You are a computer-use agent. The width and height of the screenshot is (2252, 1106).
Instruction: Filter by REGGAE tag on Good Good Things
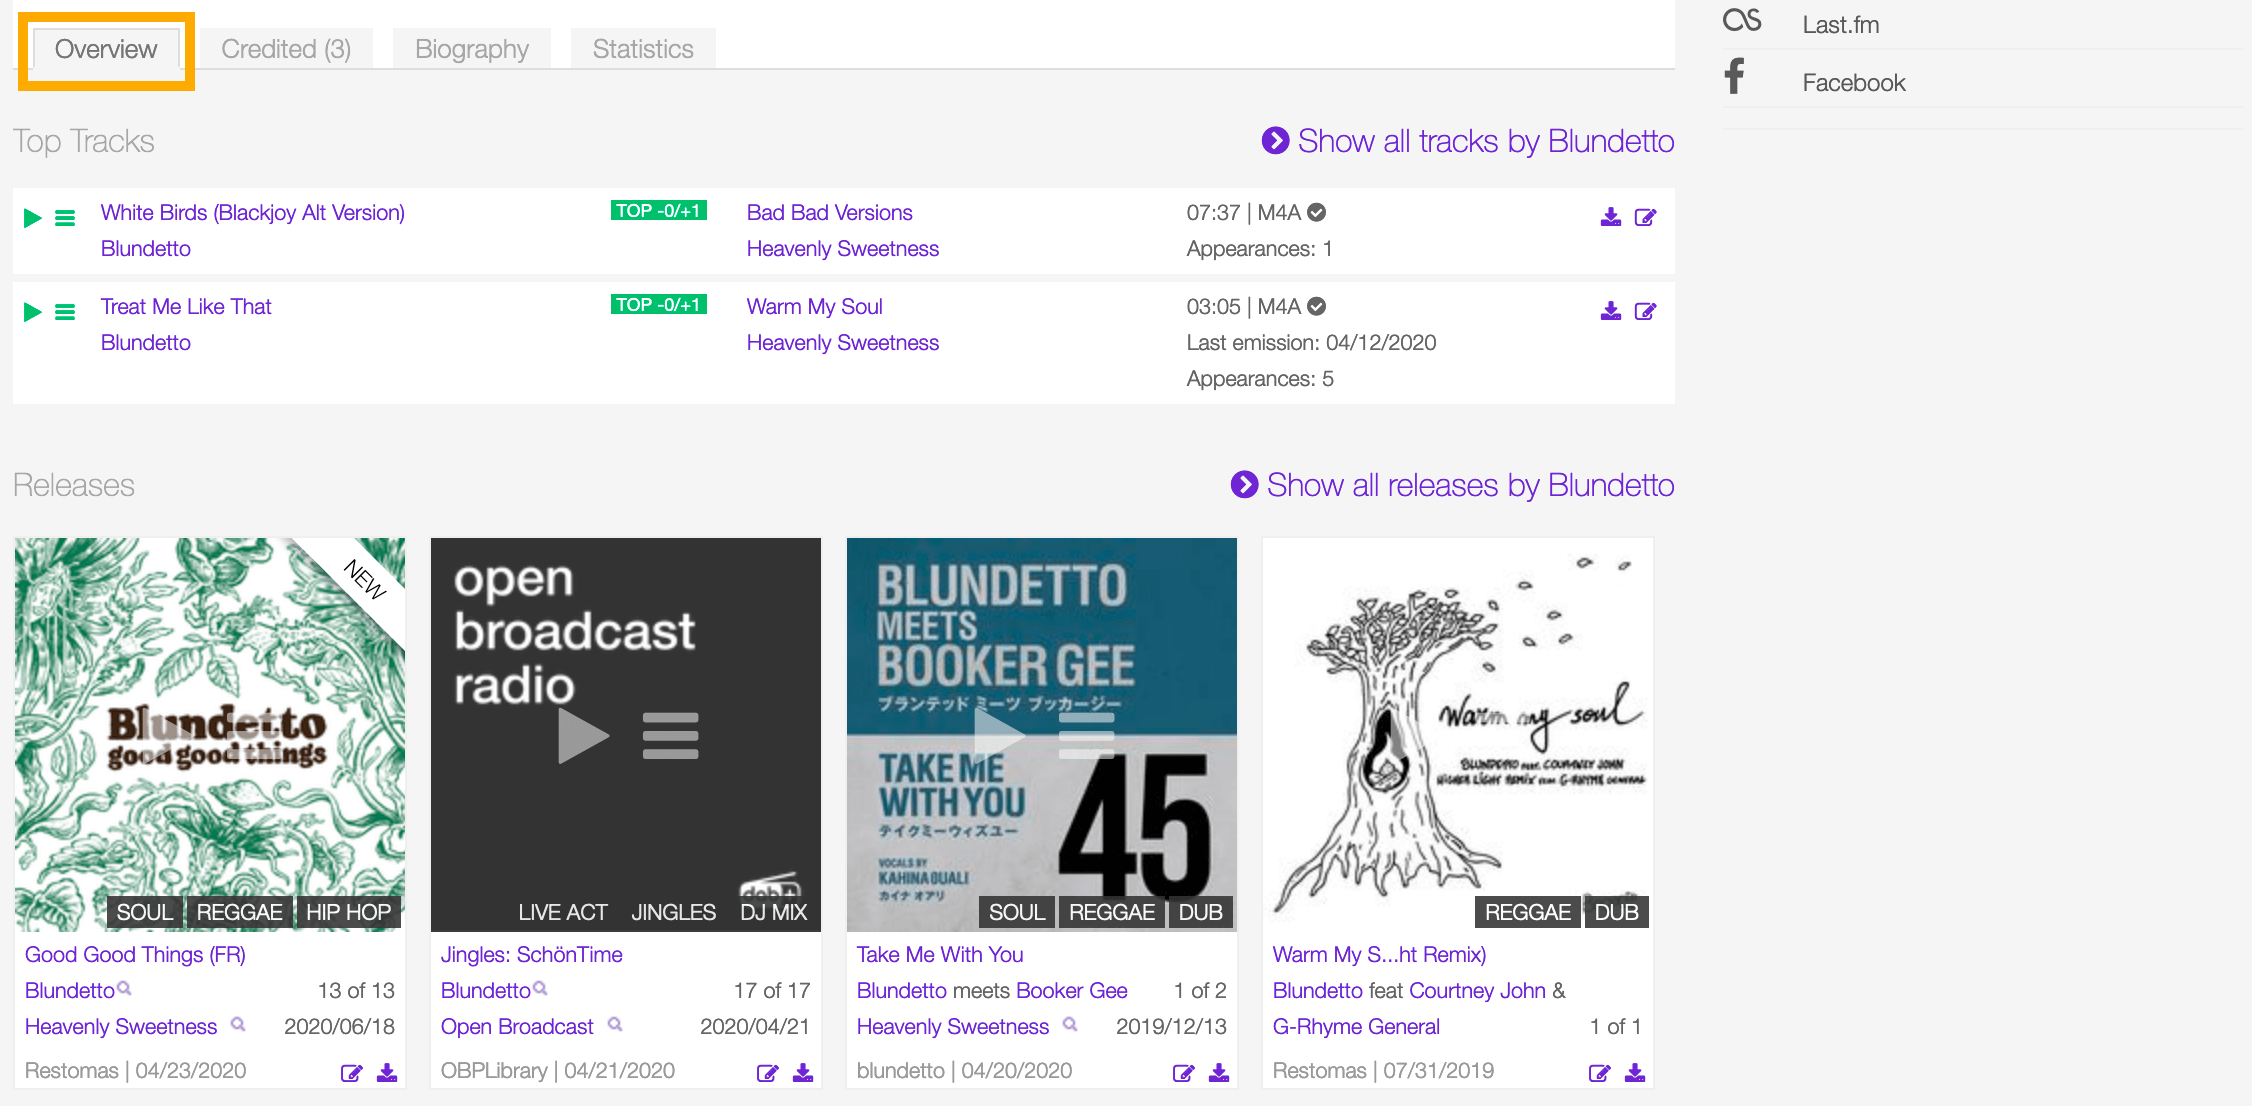point(239,912)
